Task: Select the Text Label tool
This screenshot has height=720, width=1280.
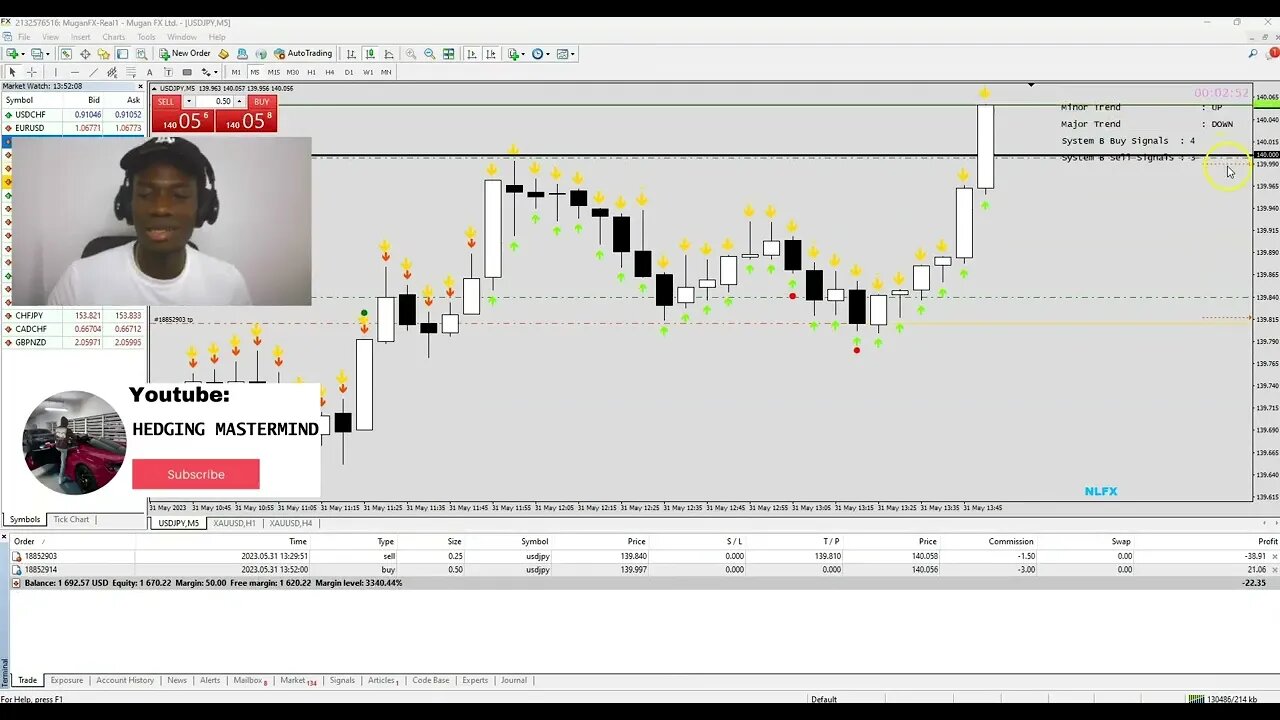Action: [x=168, y=72]
